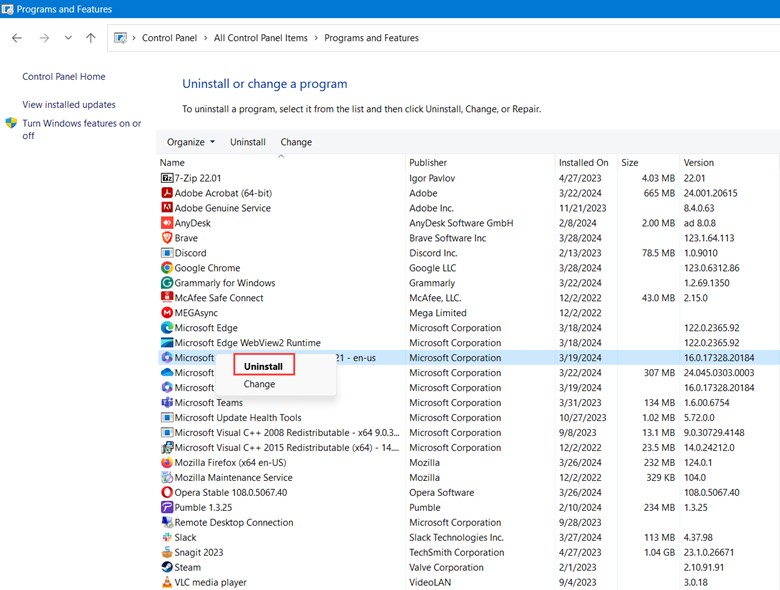780x590 pixels.
Task: Navigate to All Control Panel Items breadcrumb
Action: (x=261, y=38)
